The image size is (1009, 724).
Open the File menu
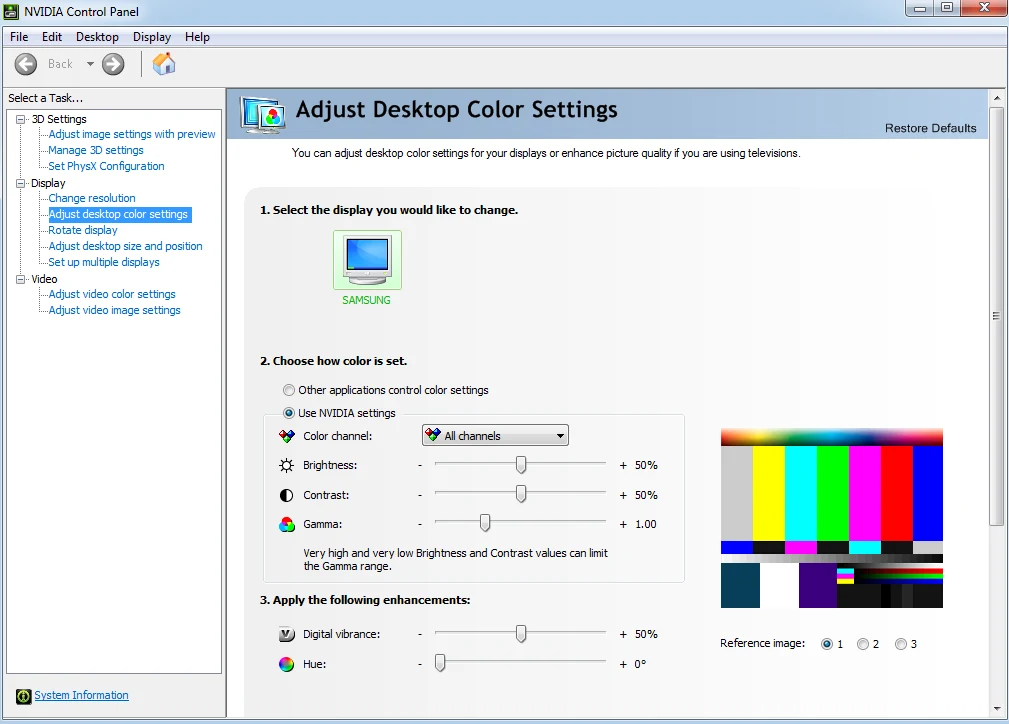[x=19, y=37]
